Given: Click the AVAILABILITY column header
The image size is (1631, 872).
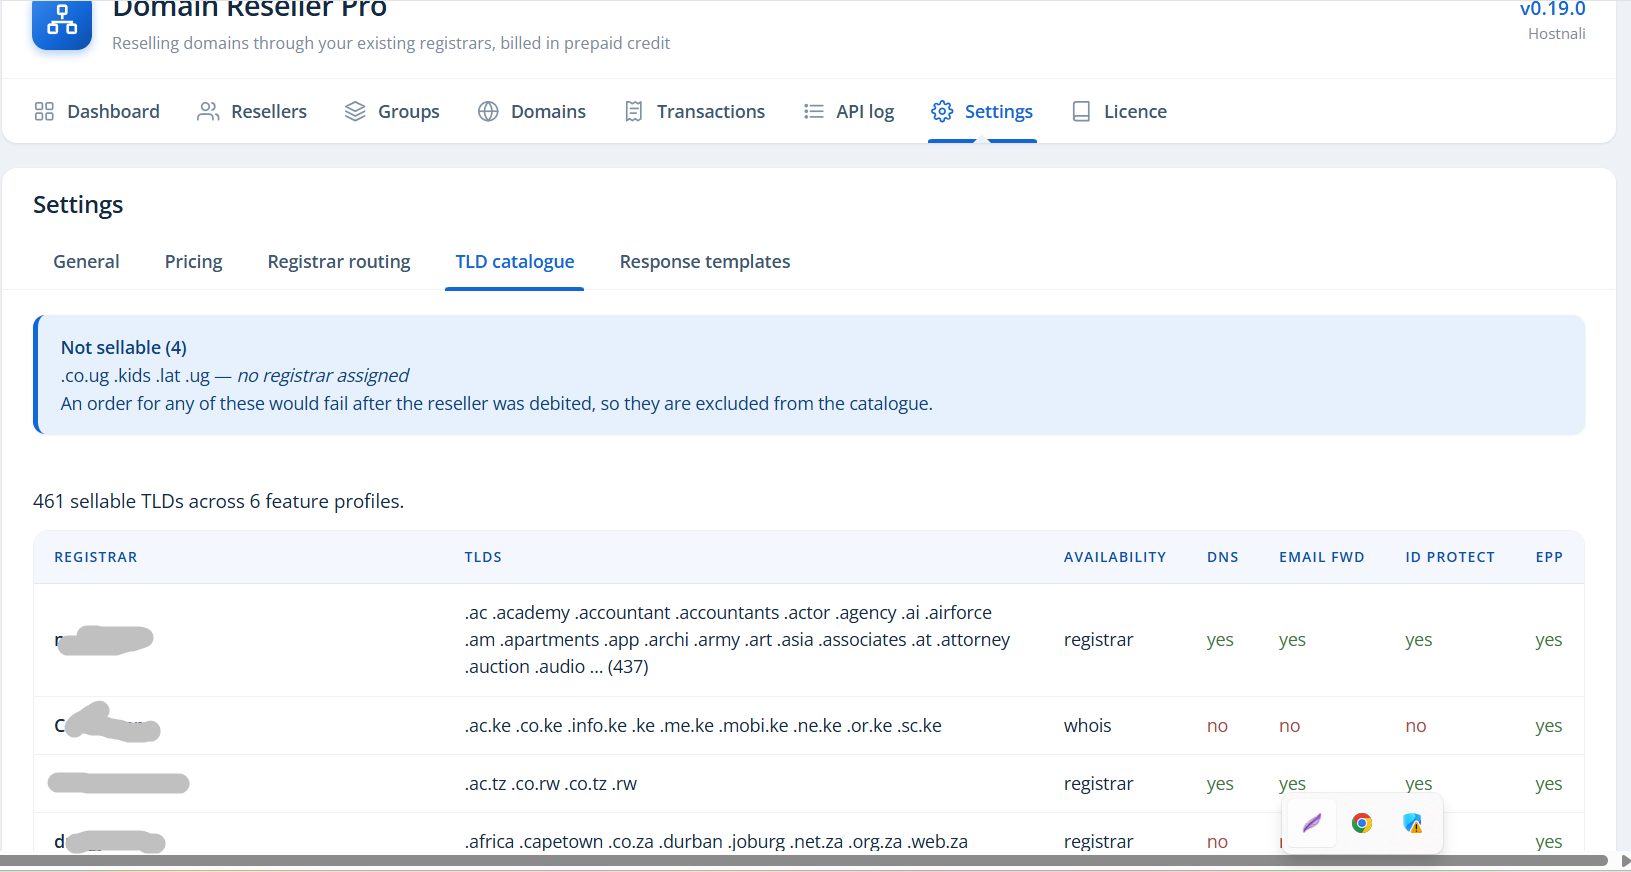Looking at the screenshot, I should (x=1115, y=557).
